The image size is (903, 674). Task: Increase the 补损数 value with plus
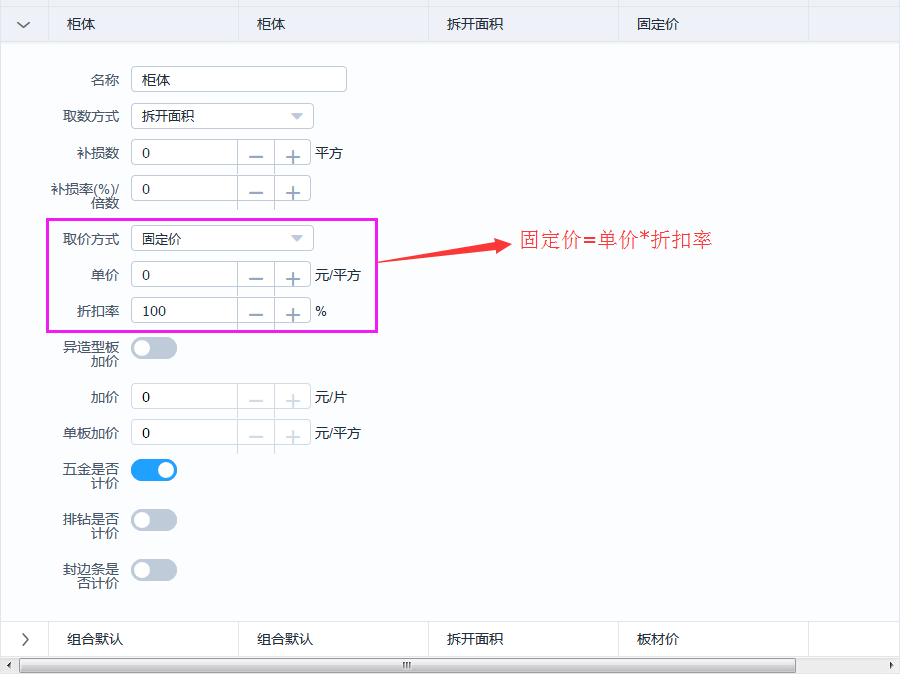coord(293,154)
